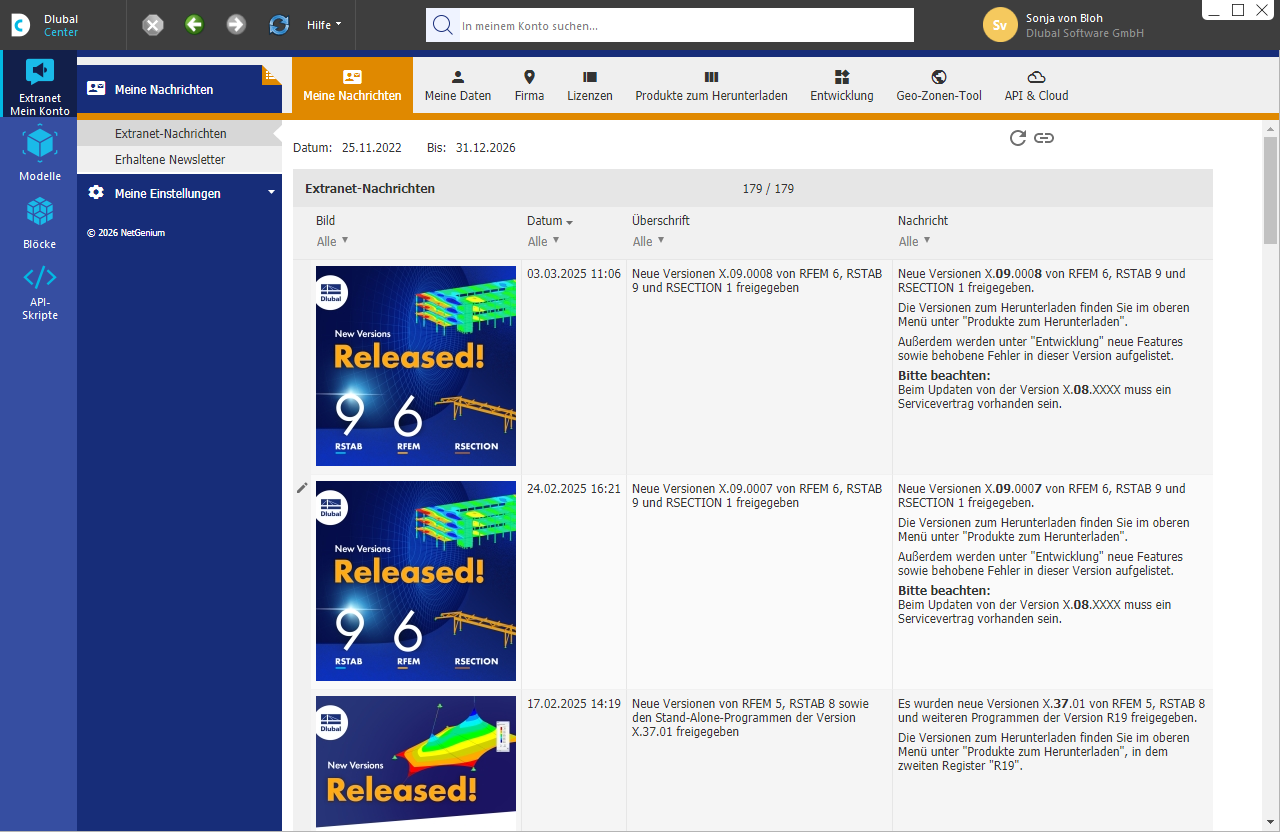Open Modelle in the left sidebar

click(39, 154)
